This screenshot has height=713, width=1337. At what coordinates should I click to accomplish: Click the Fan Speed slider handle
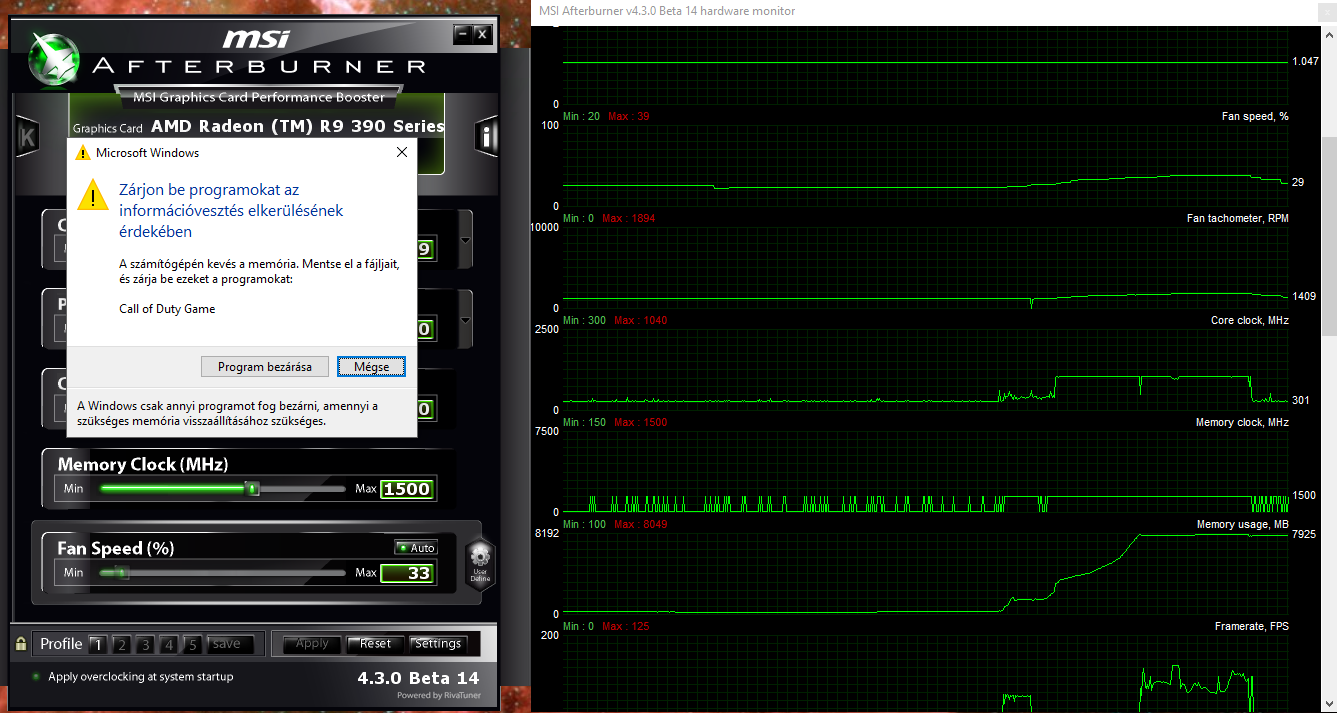[122, 573]
